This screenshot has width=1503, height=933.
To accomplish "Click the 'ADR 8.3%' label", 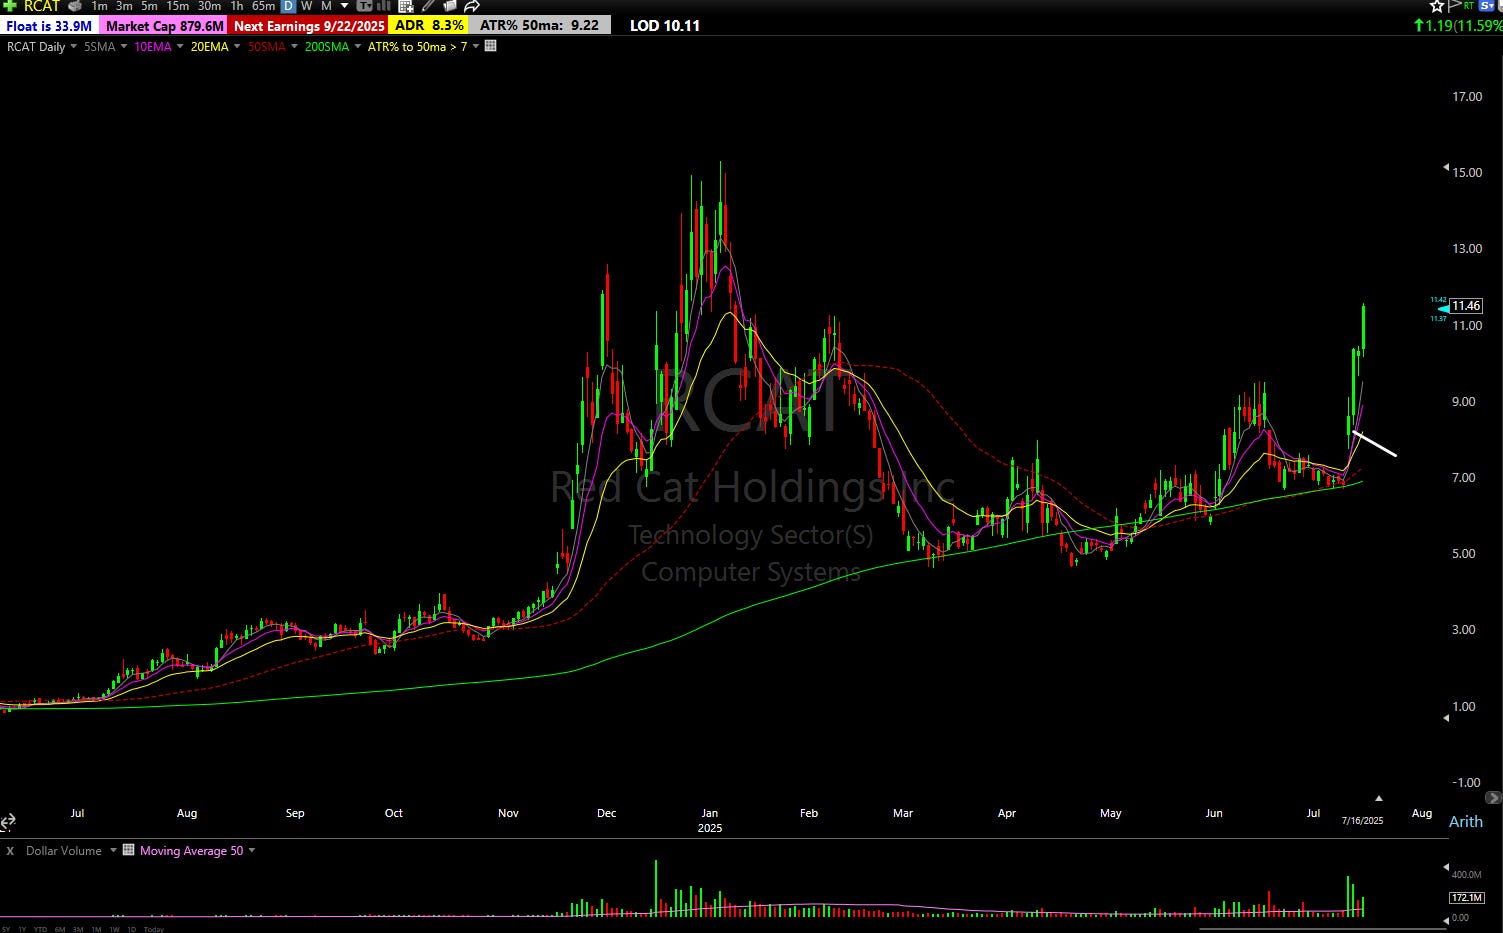I will 429,25.
